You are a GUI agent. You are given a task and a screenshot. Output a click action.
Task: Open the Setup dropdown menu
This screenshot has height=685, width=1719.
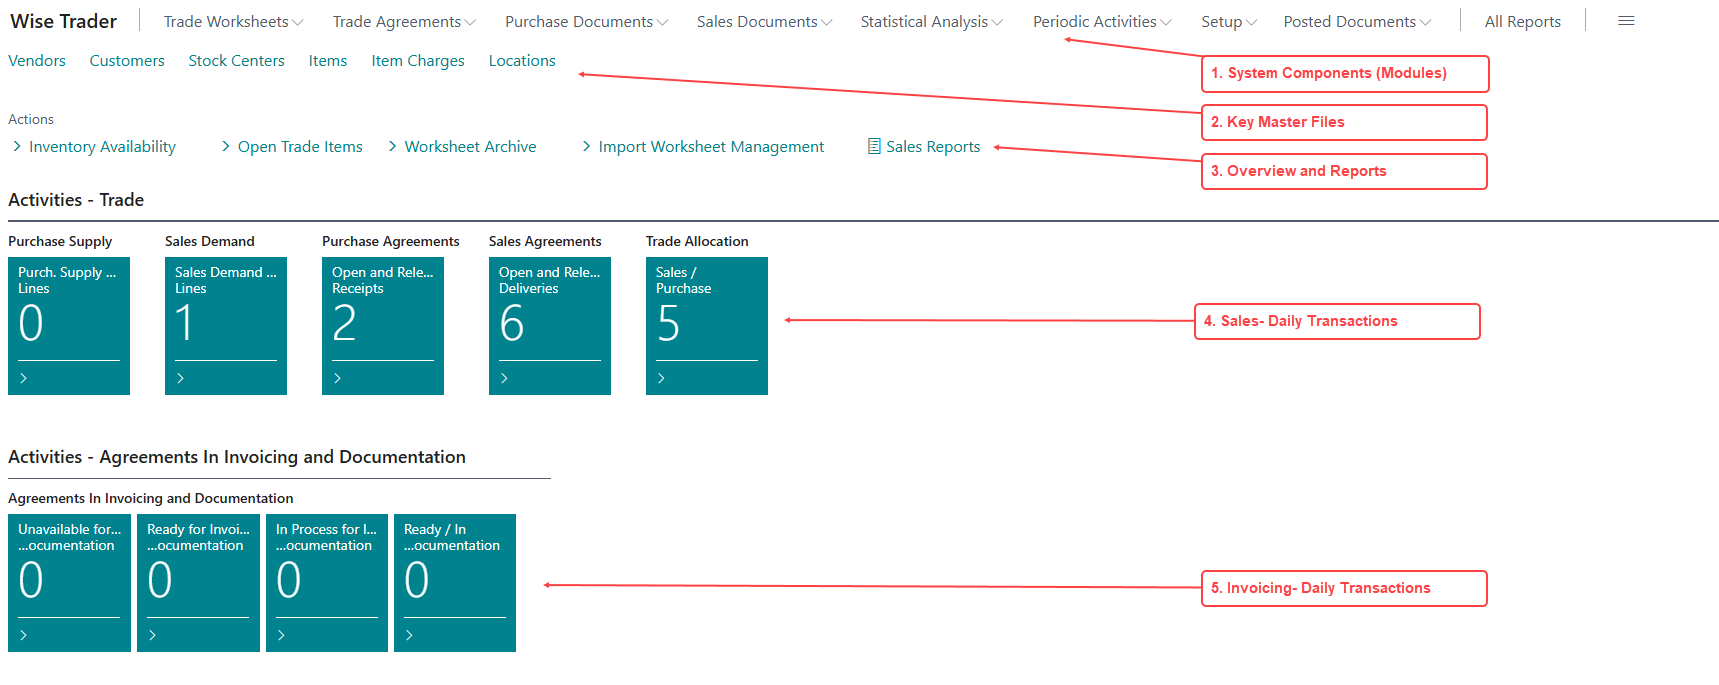click(1228, 22)
